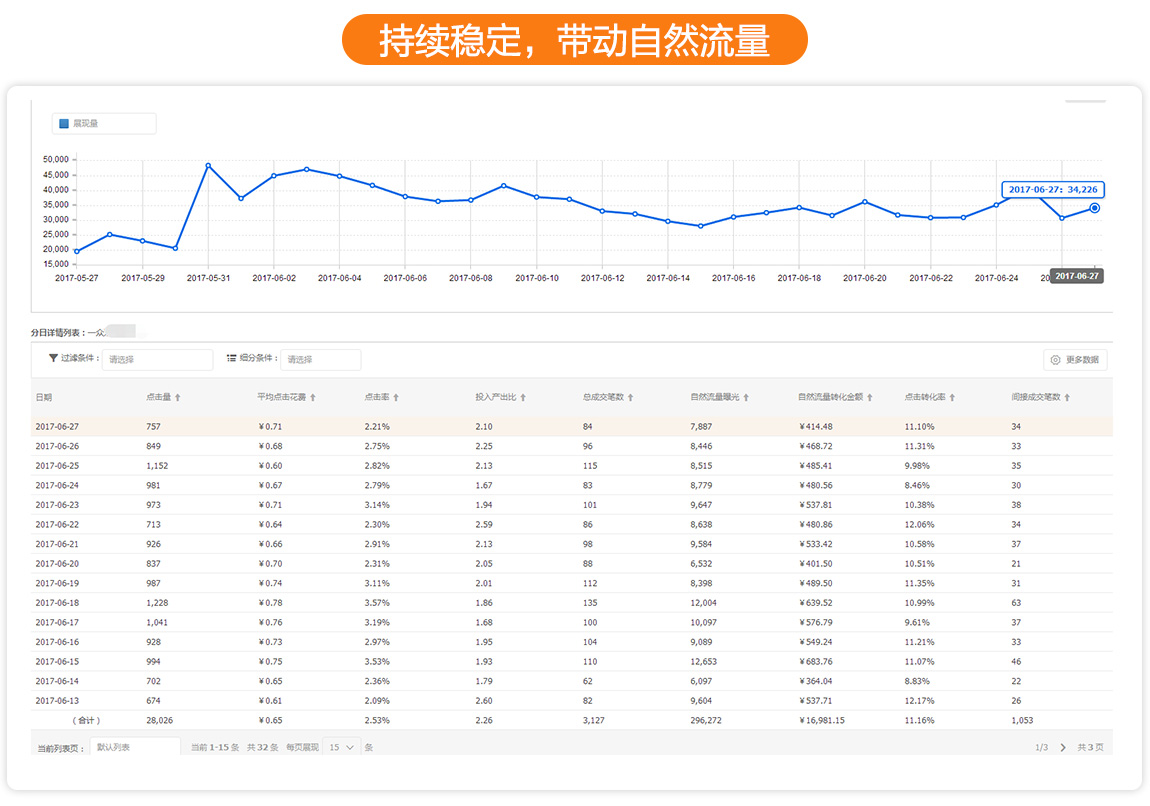Click 1,228 clicks in 2017-06-18 row
This screenshot has height=806, width=1150.
tap(157, 603)
